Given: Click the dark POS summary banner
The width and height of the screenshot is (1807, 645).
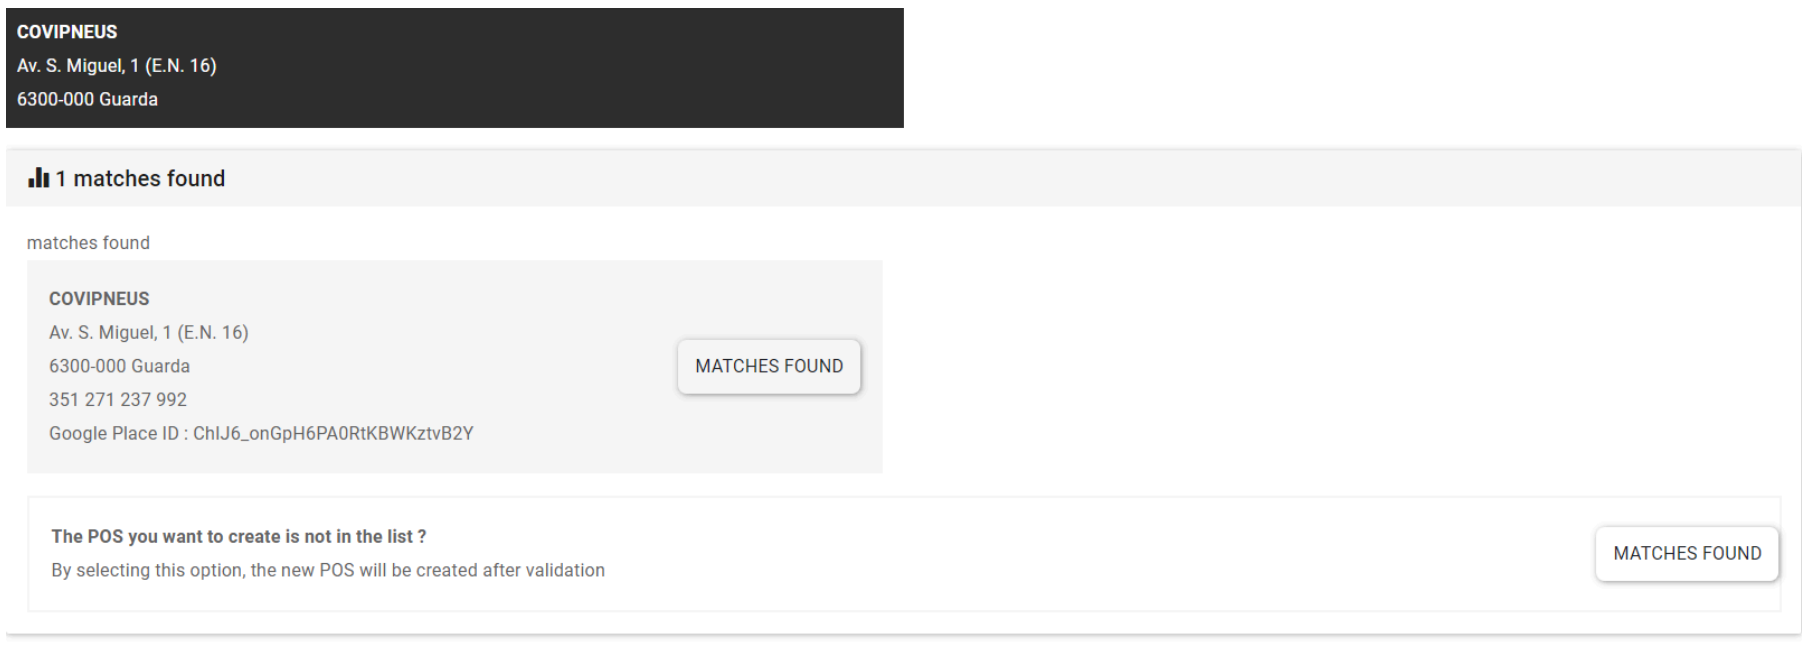Looking at the screenshot, I should click(x=455, y=68).
